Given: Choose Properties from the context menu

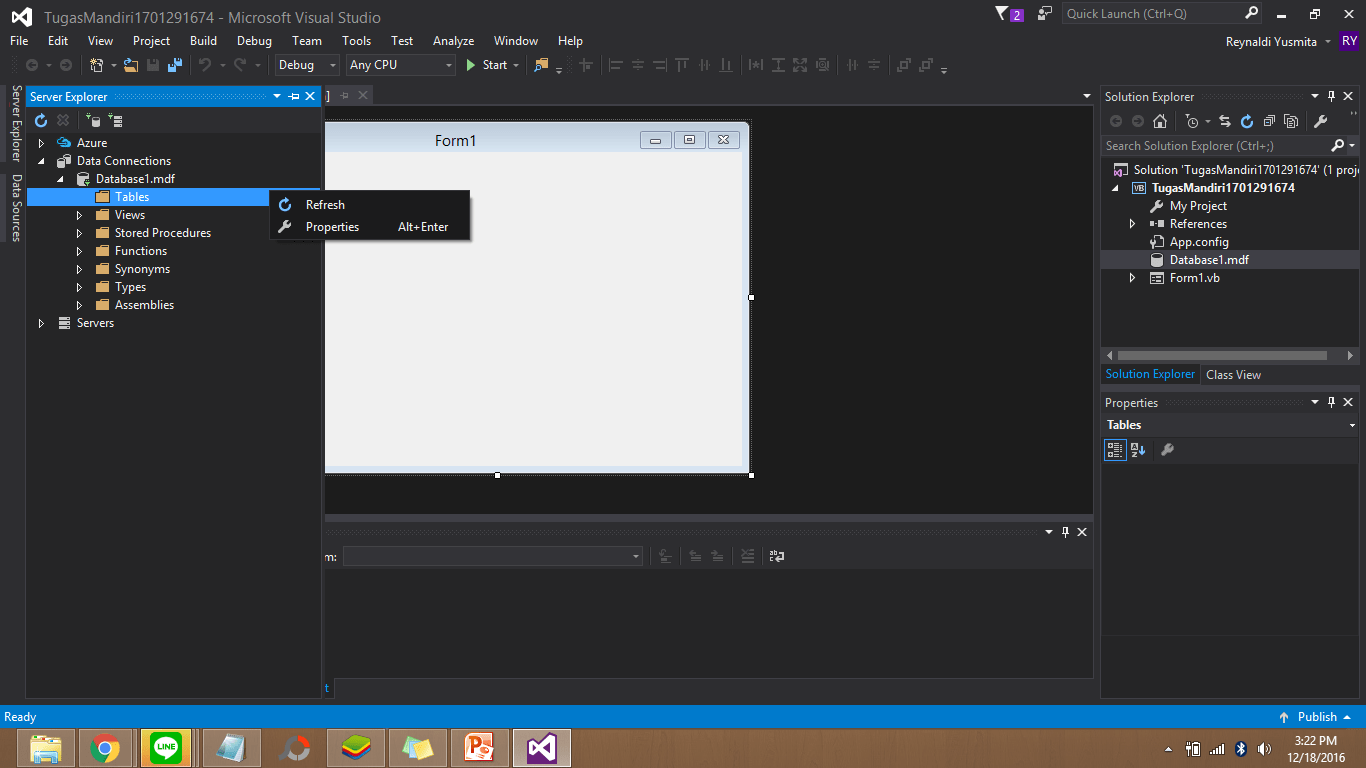Looking at the screenshot, I should click(369, 227).
